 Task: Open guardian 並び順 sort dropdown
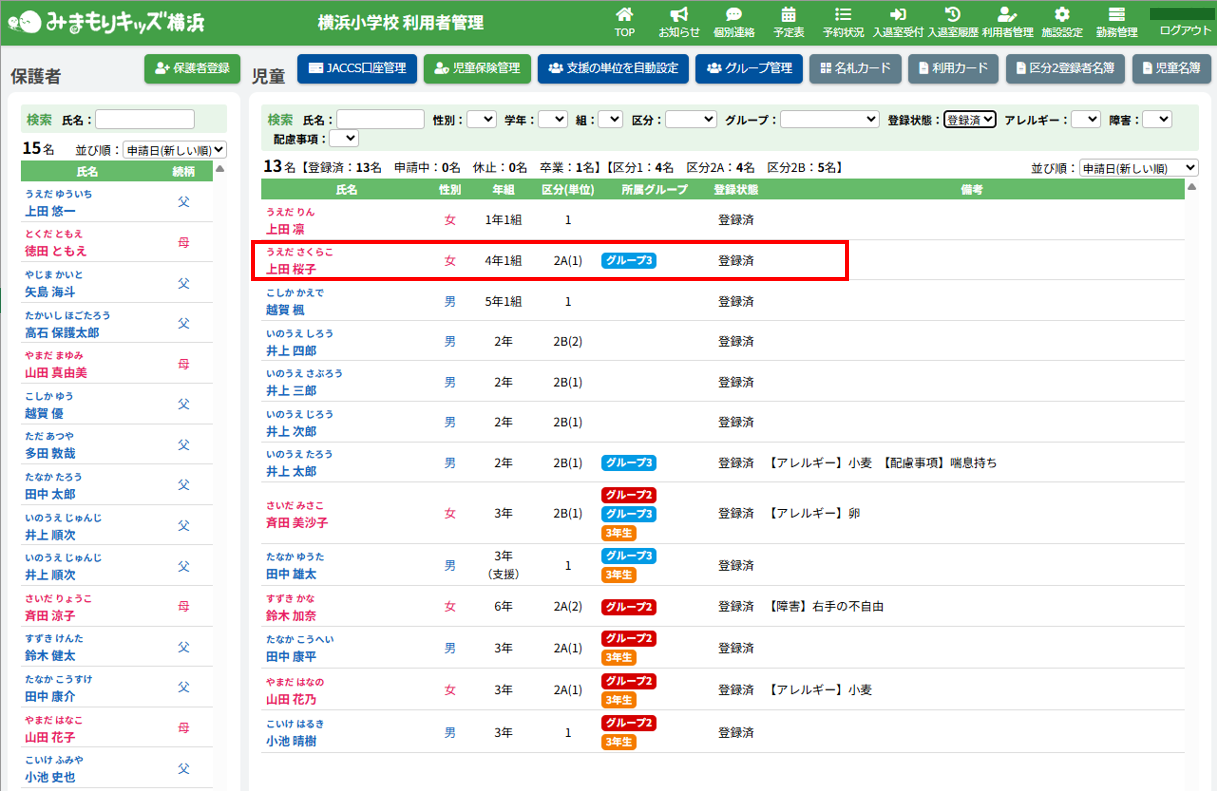[174, 150]
